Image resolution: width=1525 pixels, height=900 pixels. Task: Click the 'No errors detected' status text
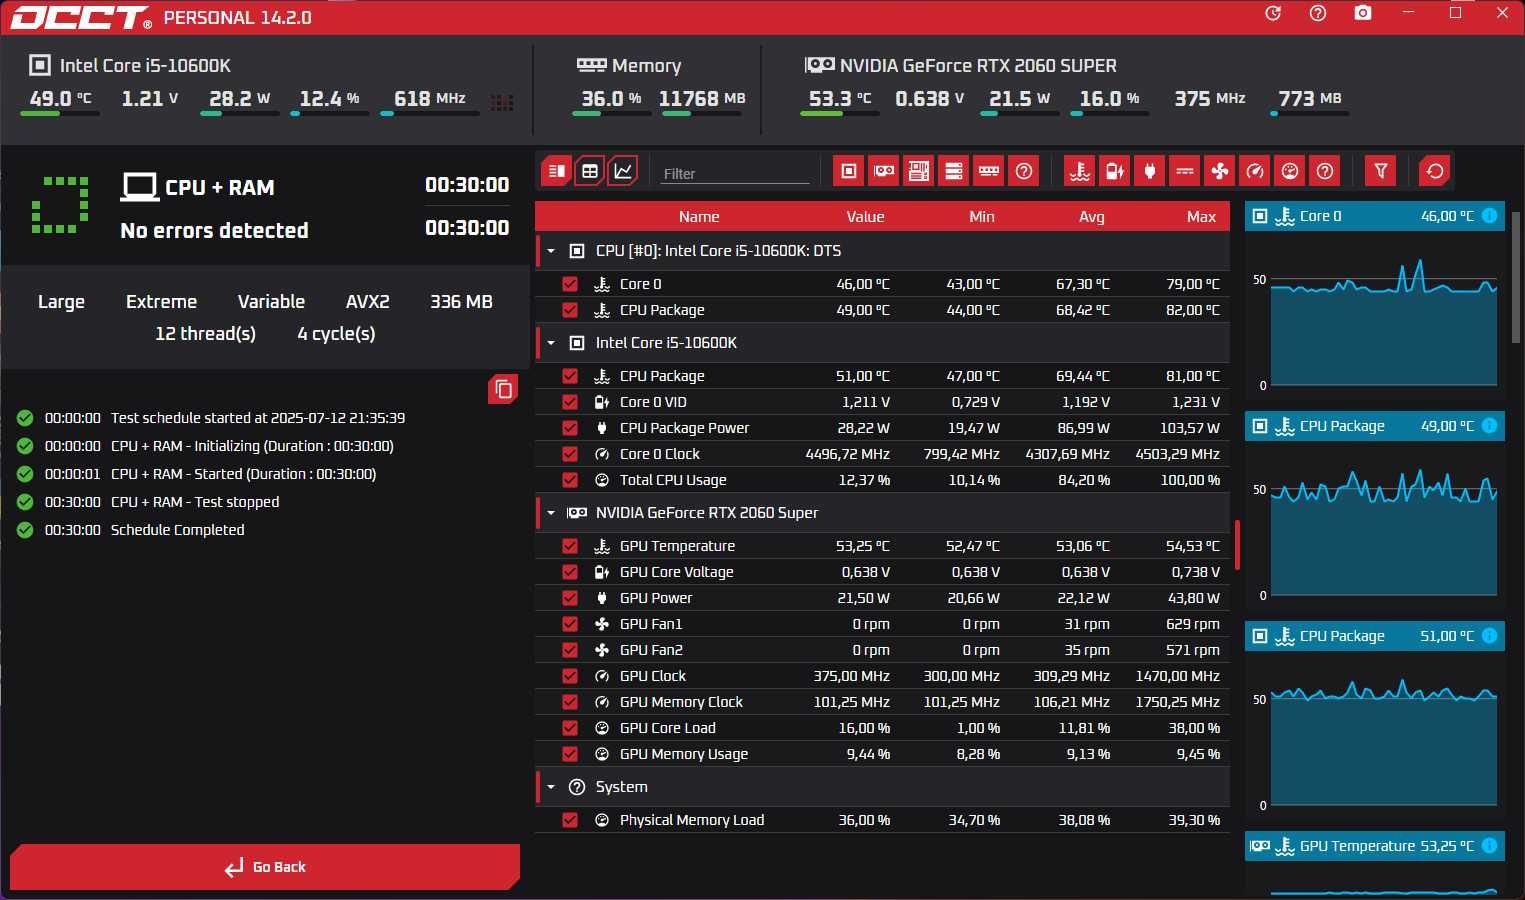pos(214,231)
